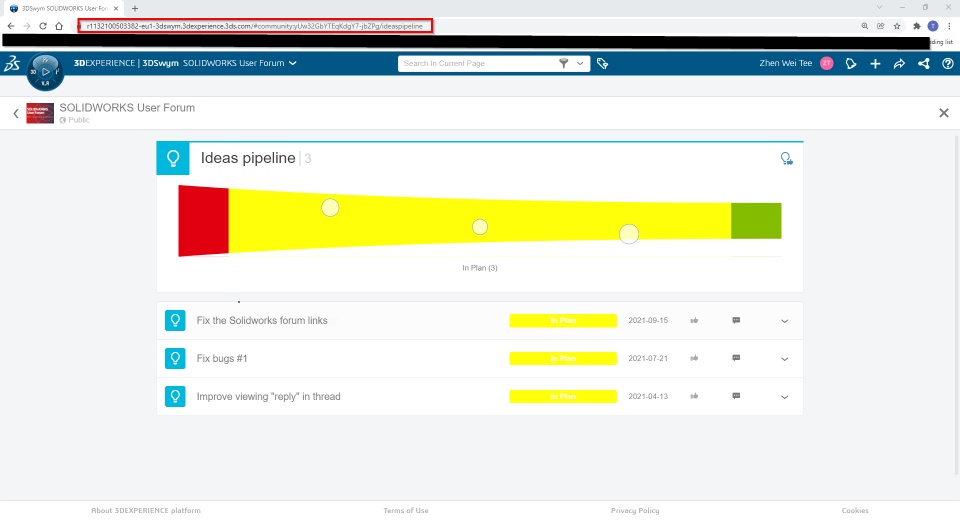Click Zhen Wei Tee profile avatar
Screen dimensions: 960x520
827,63
